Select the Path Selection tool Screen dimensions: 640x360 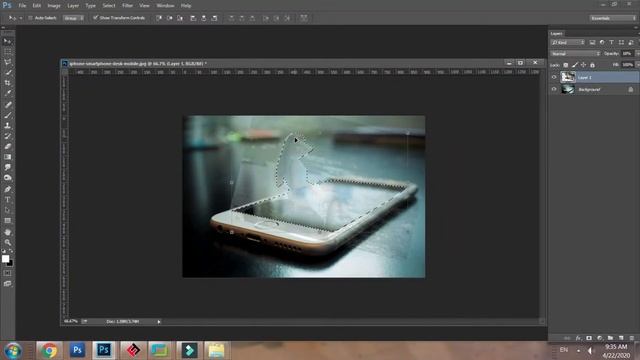(7, 210)
